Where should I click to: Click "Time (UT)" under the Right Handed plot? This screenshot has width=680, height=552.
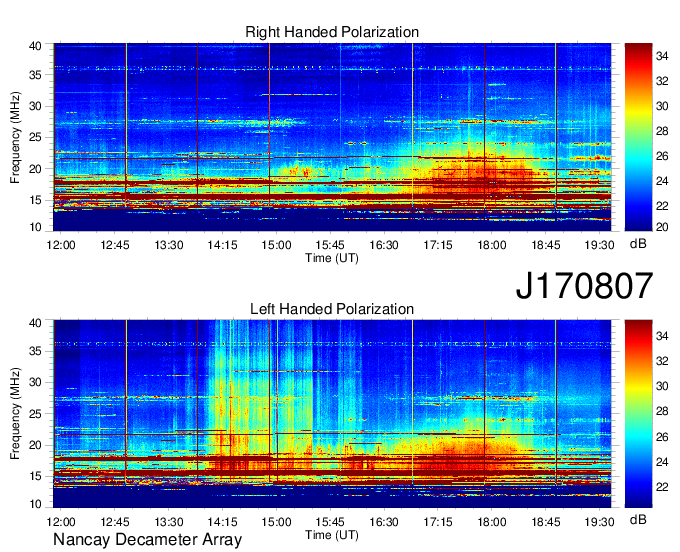click(332, 258)
